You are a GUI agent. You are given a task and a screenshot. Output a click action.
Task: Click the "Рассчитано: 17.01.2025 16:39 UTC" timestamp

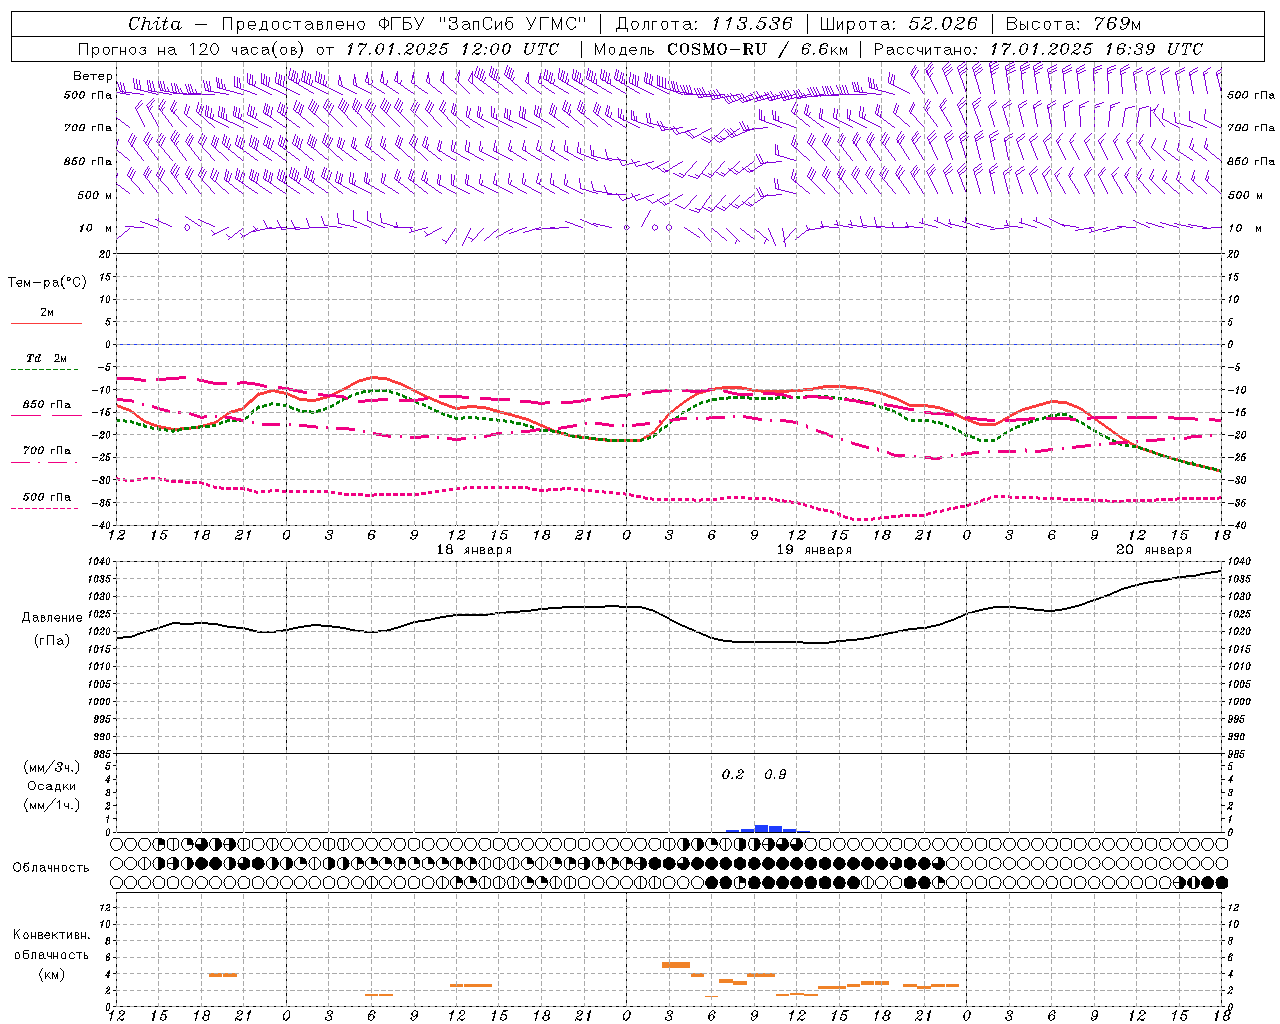(x=1038, y=49)
